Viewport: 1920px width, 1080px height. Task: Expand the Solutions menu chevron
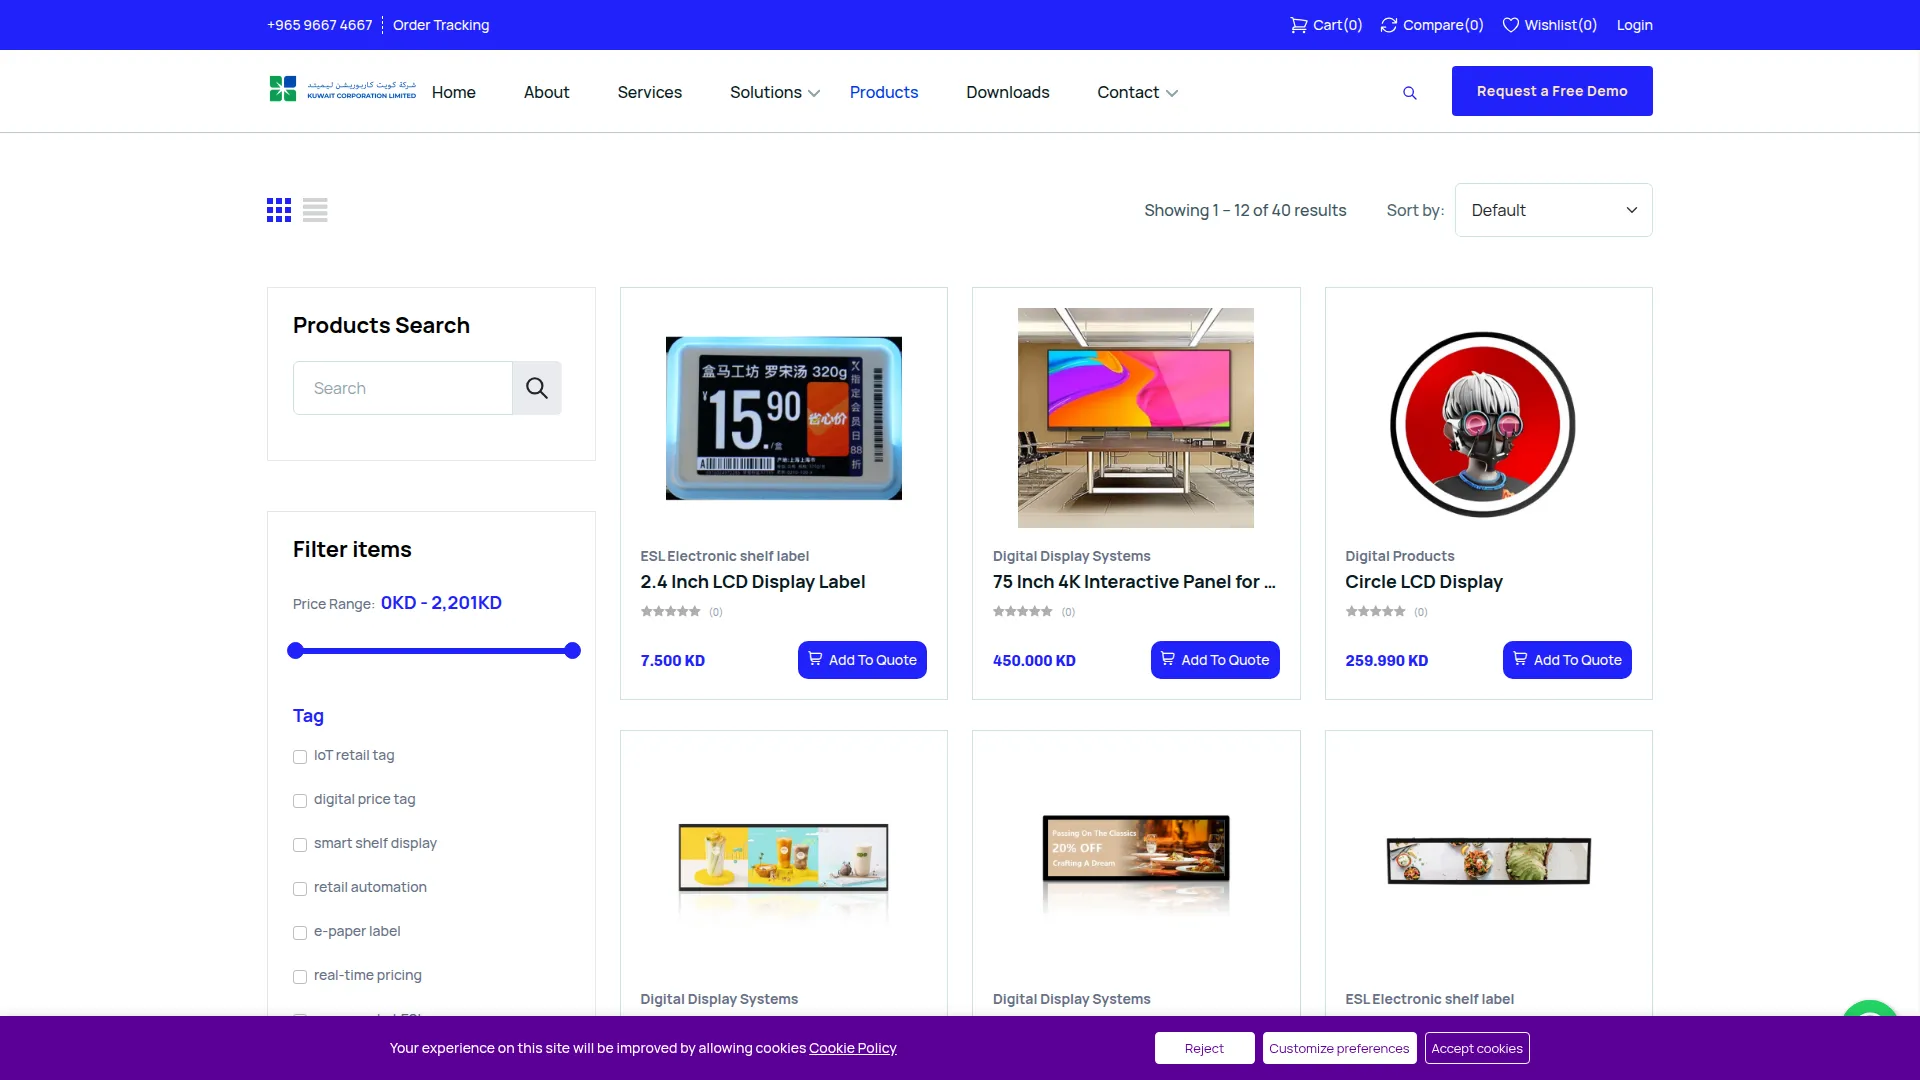click(x=814, y=93)
